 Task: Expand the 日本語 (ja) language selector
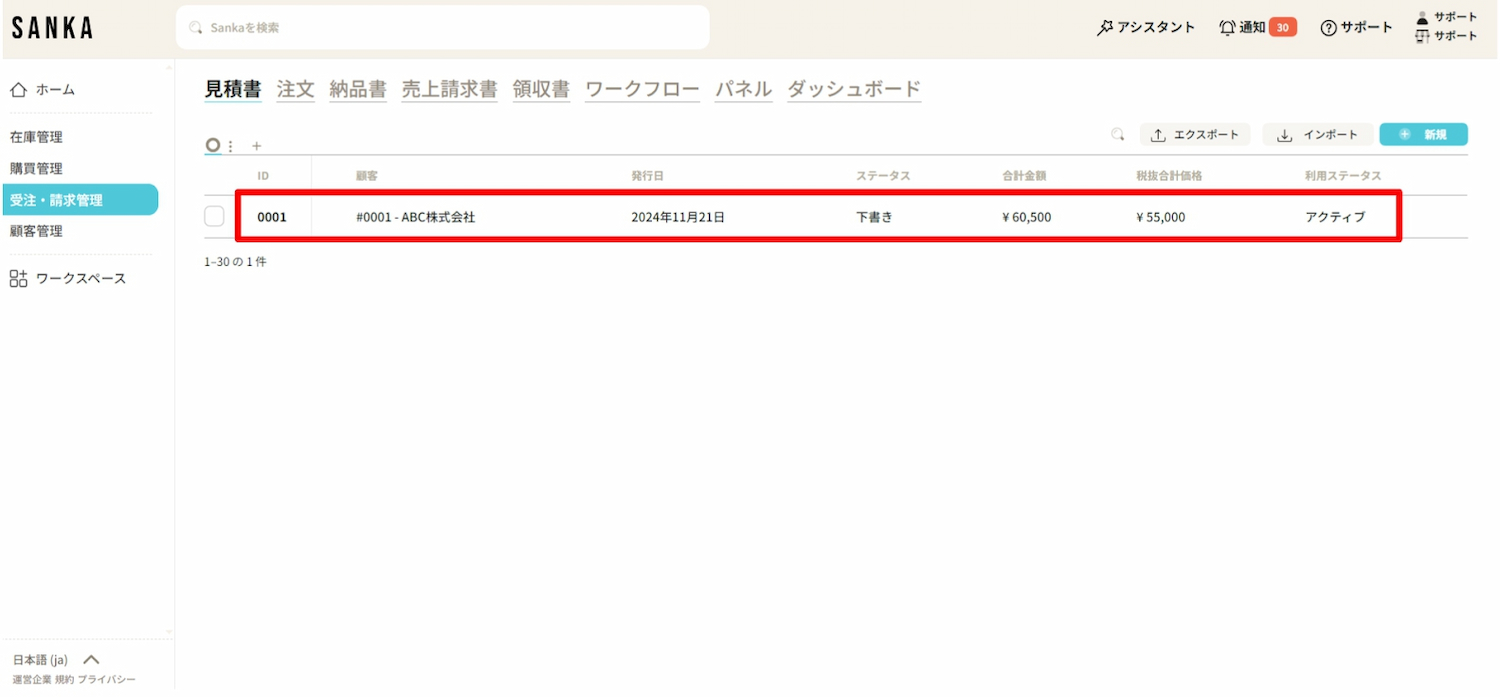pos(56,660)
